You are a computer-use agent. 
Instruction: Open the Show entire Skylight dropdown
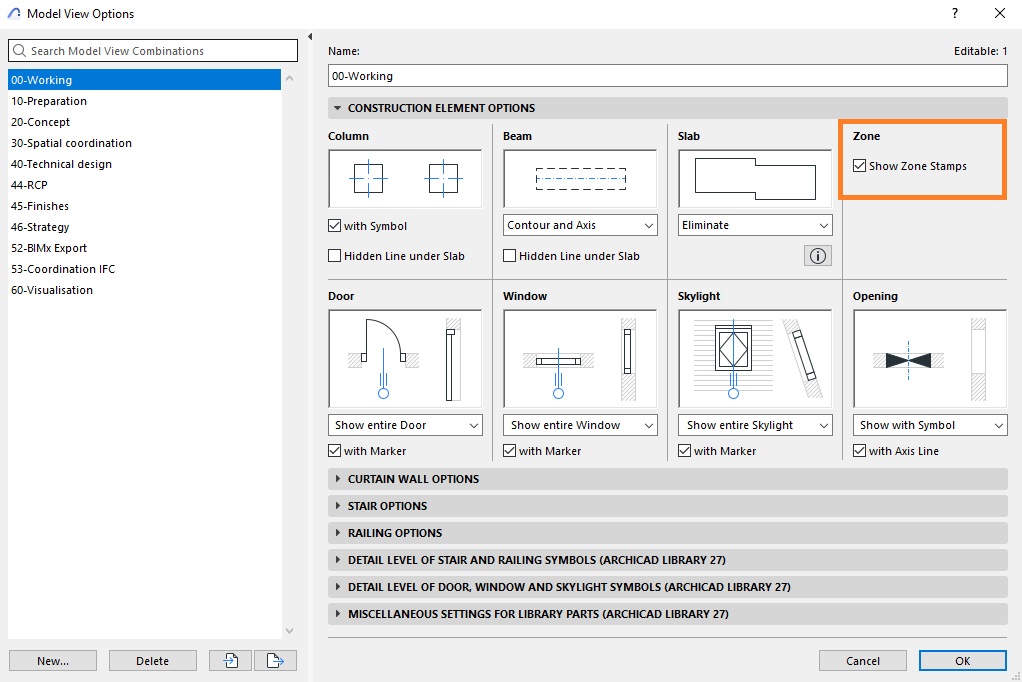755,425
